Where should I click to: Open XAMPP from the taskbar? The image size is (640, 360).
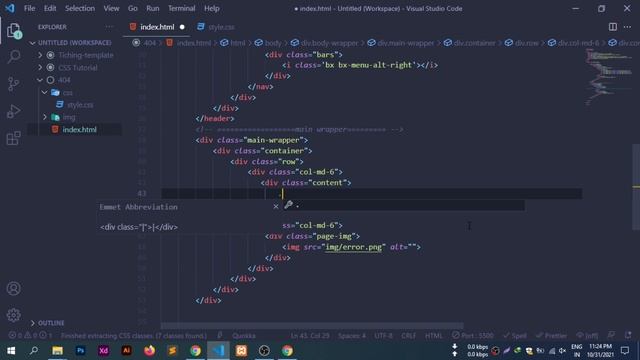(241, 351)
